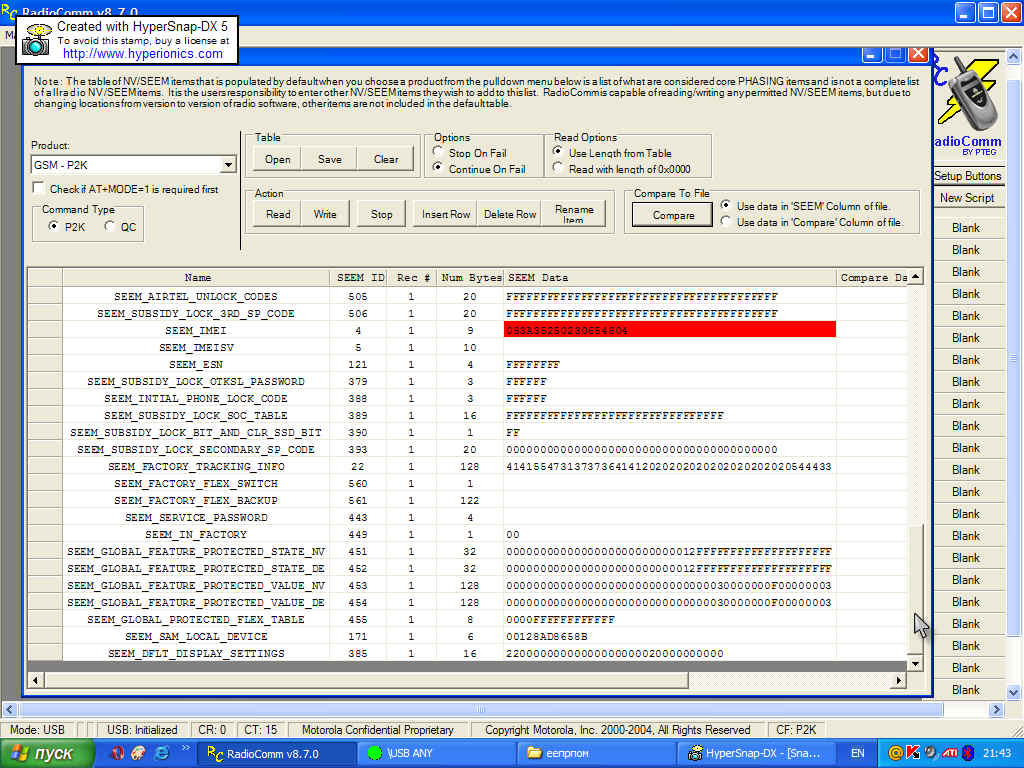The height and width of the screenshot is (768, 1024).
Task: Click the Read action button
Action: 278,214
